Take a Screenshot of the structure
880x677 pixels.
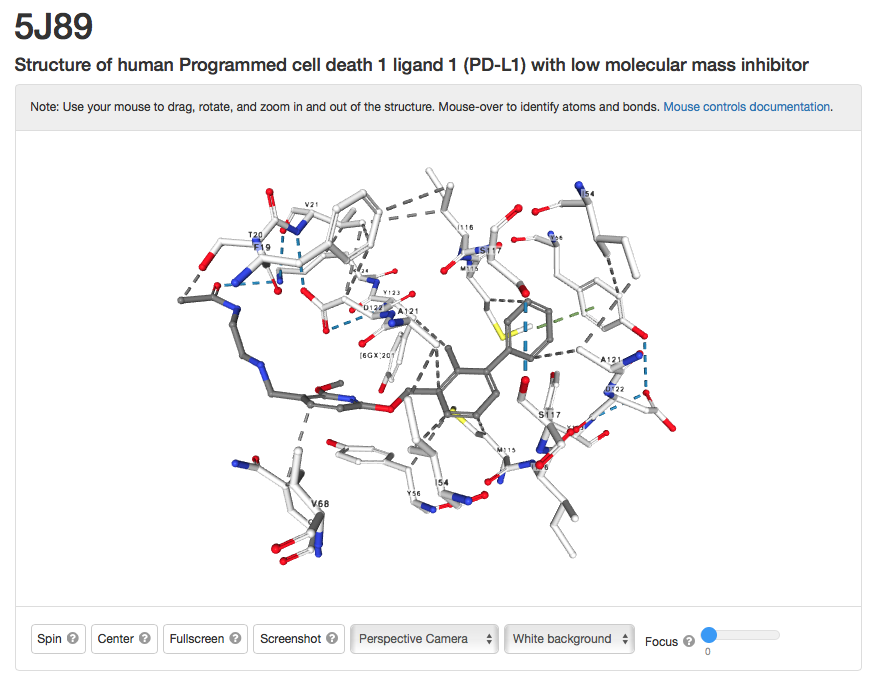tap(299, 639)
